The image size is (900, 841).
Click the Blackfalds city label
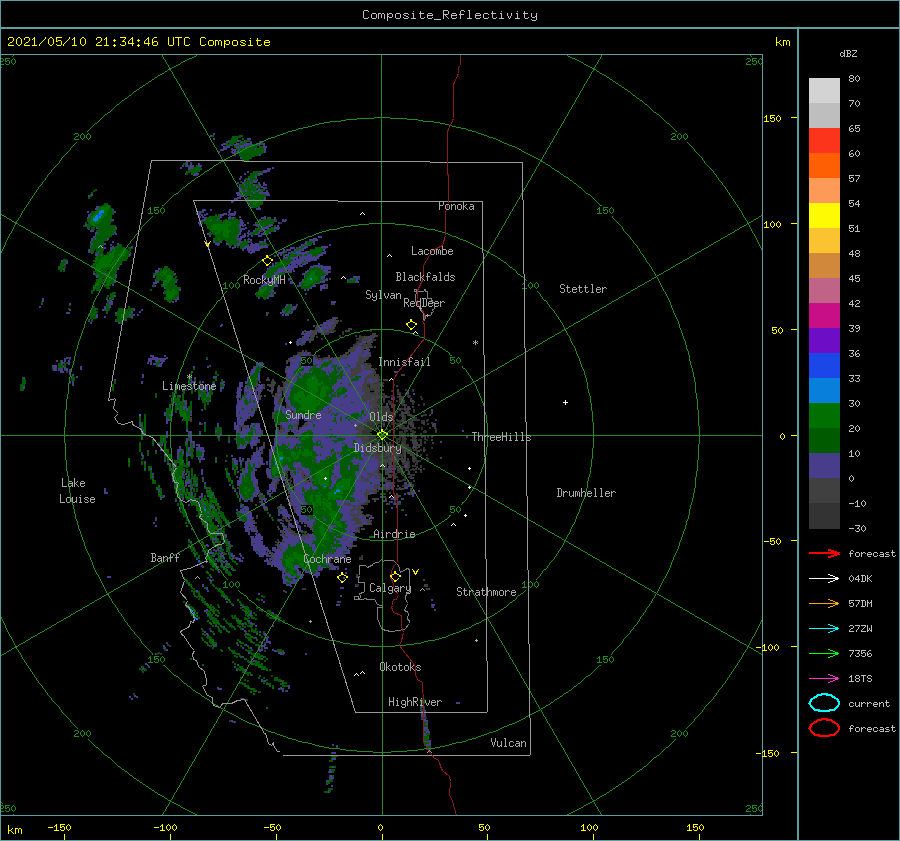tap(425, 277)
